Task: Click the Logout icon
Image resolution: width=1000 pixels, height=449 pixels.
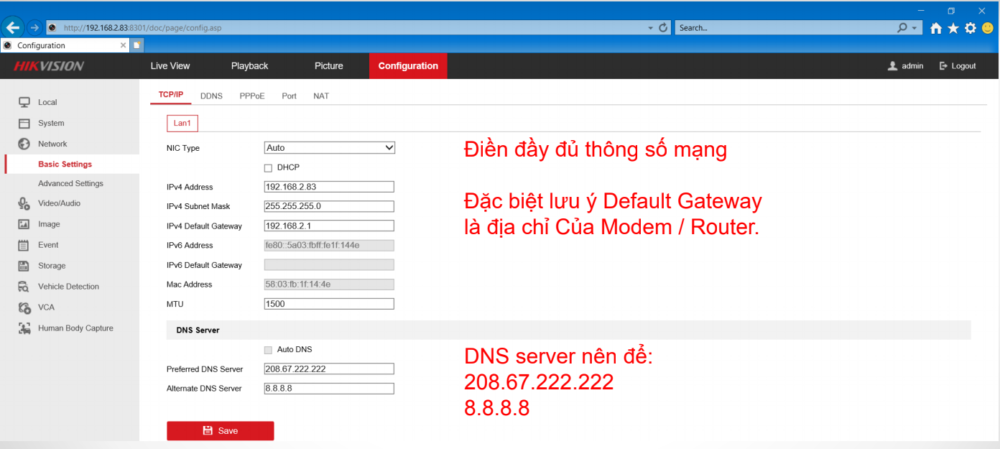Action: [x=943, y=66]
